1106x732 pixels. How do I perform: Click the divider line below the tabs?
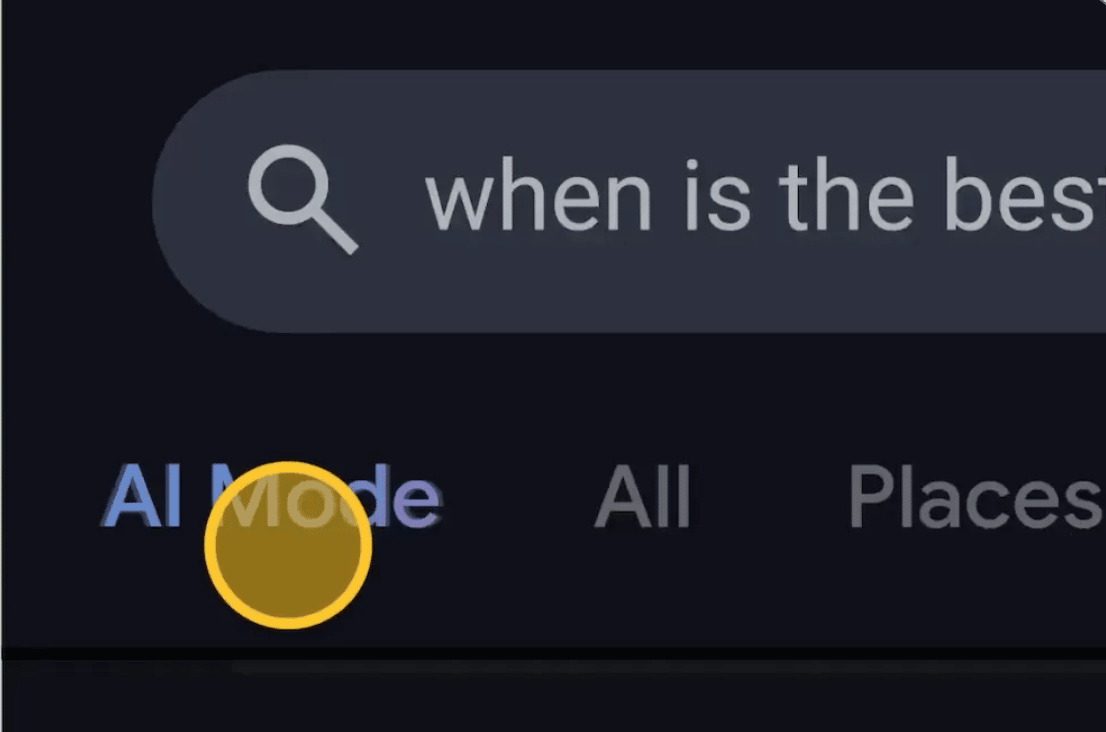tap(553, 654)
